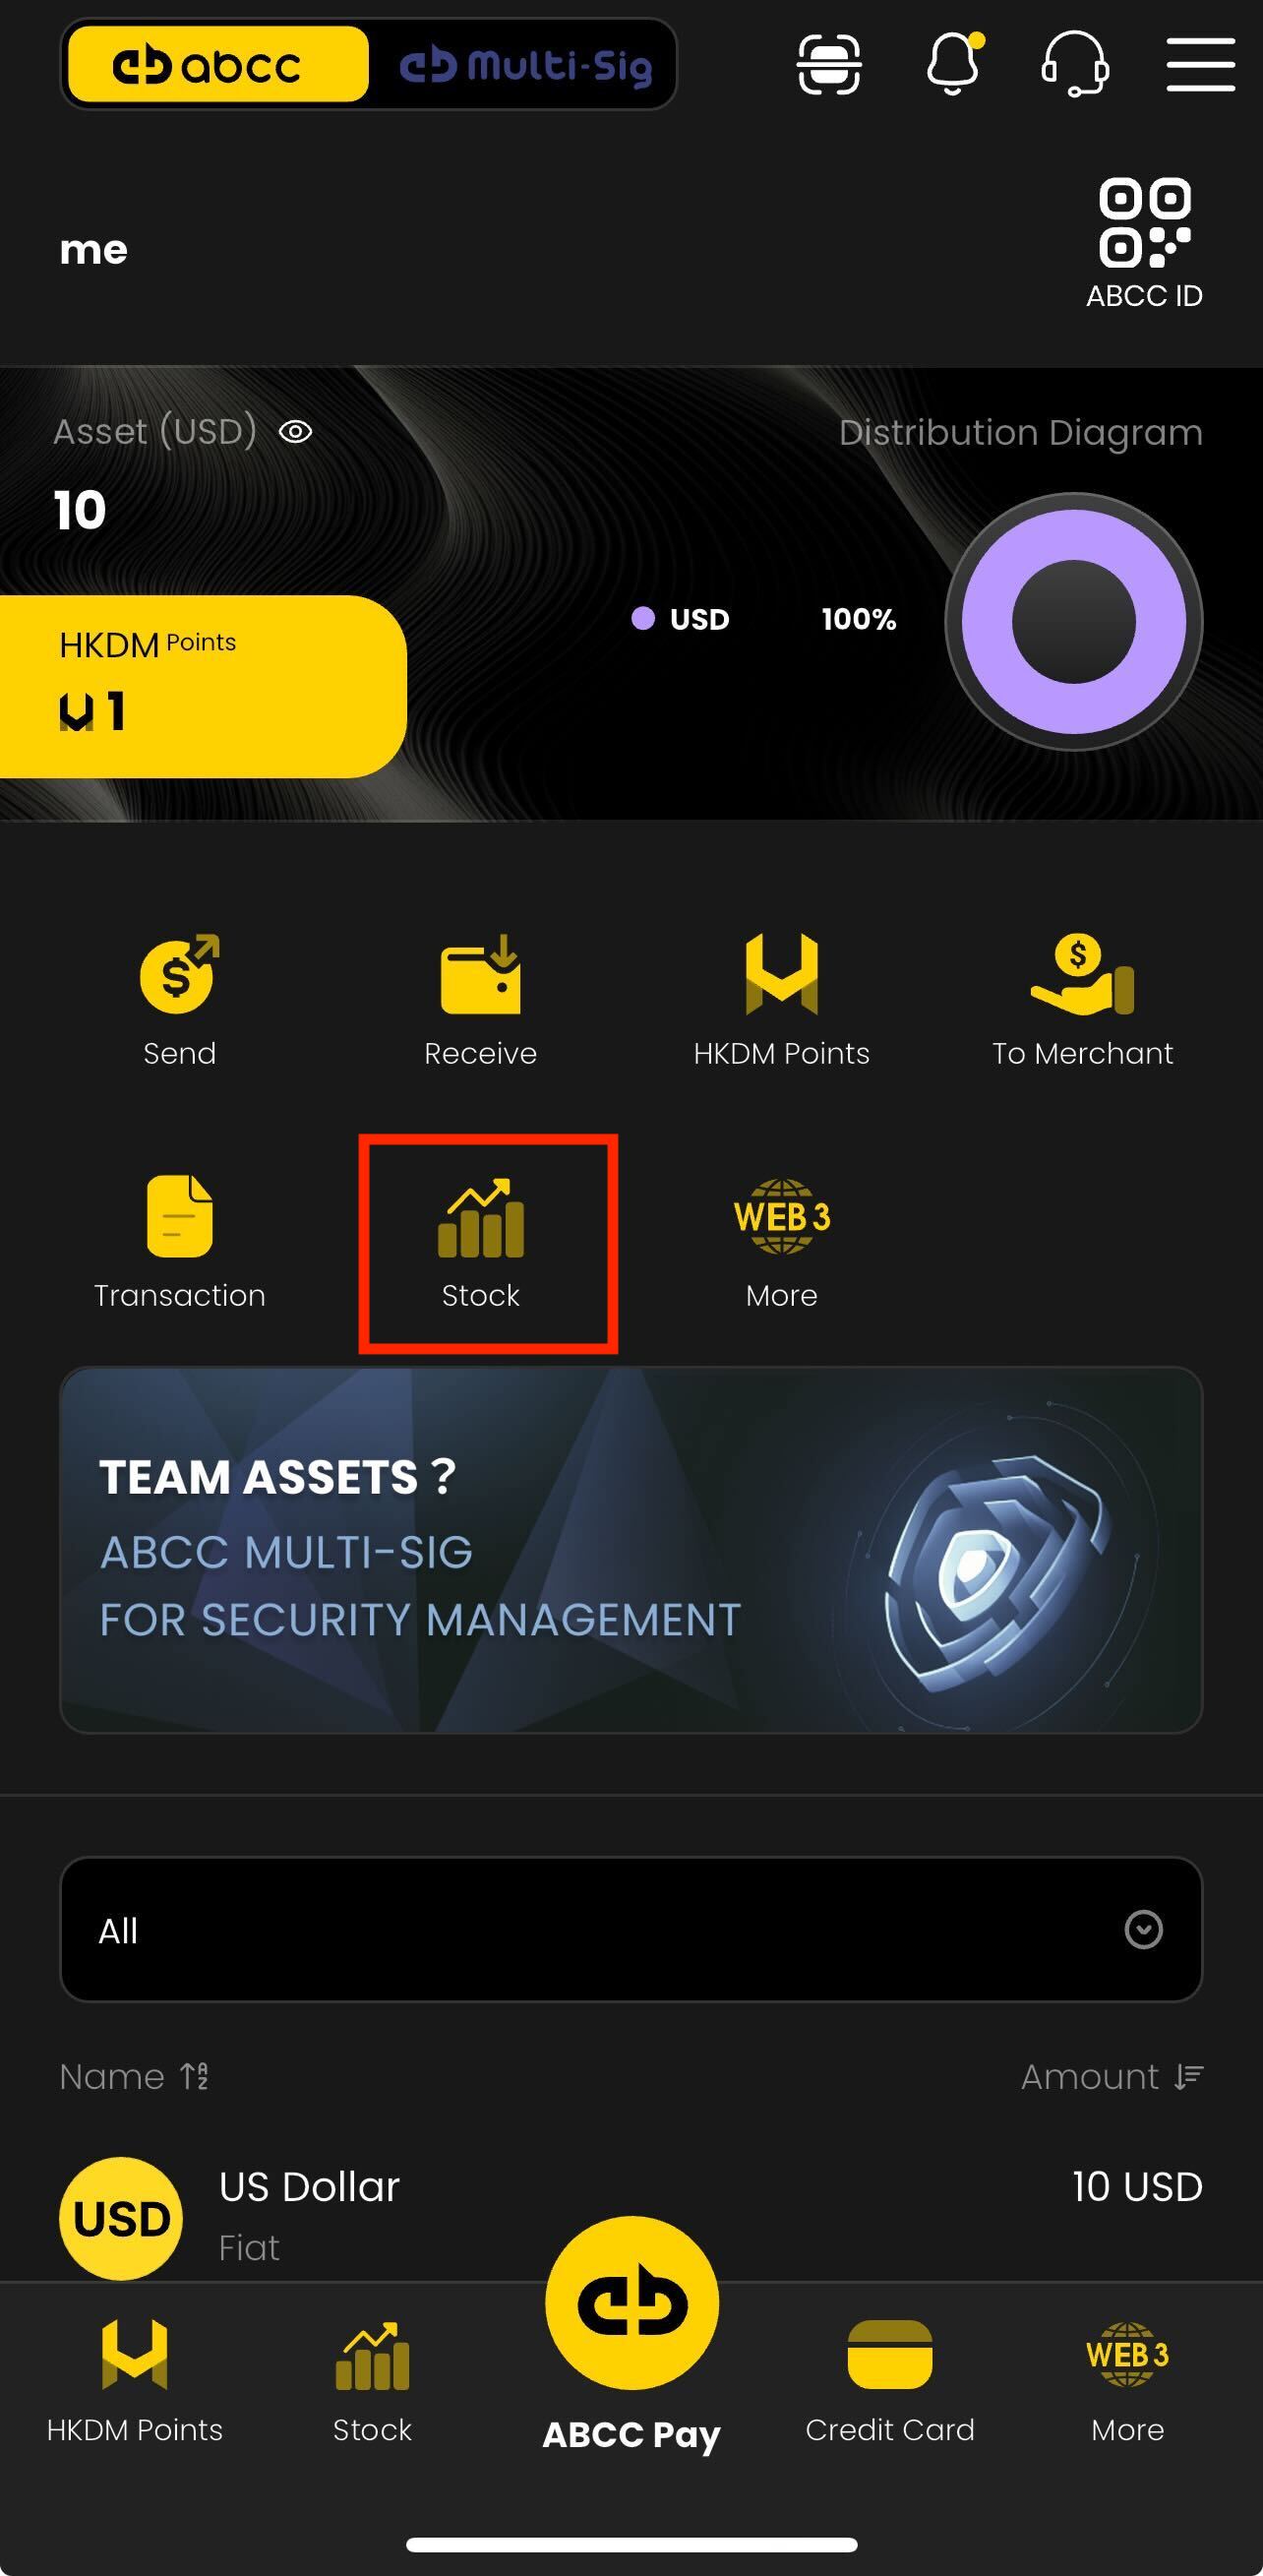1263x2576 pixels.
Task: Open HKDM Points bottom tab
Action: [135, 2382]
